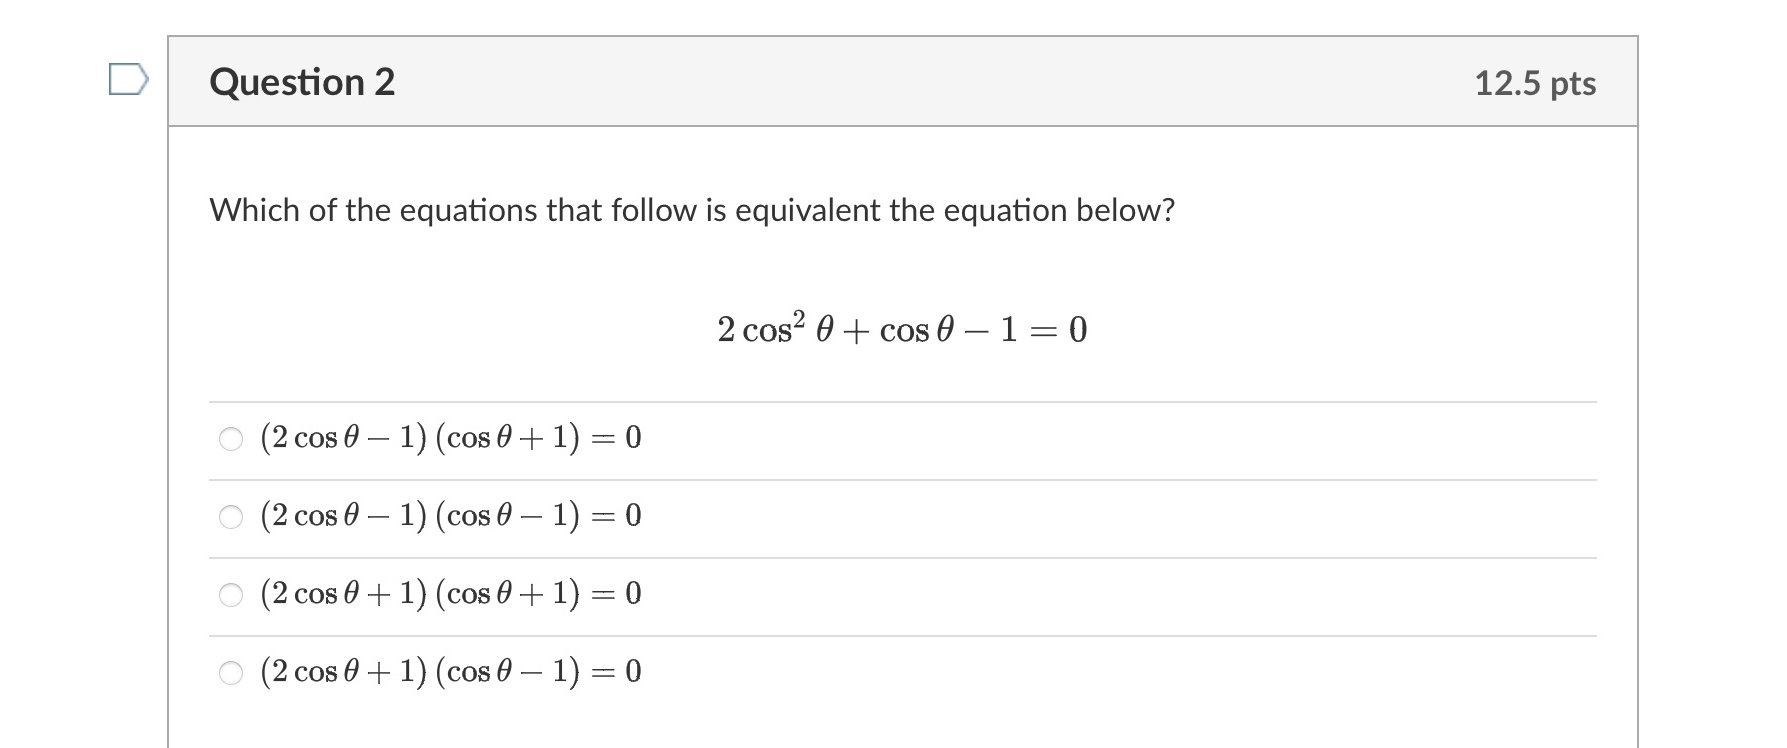
Task: Click the second answer choice label text
Action: 448,515
